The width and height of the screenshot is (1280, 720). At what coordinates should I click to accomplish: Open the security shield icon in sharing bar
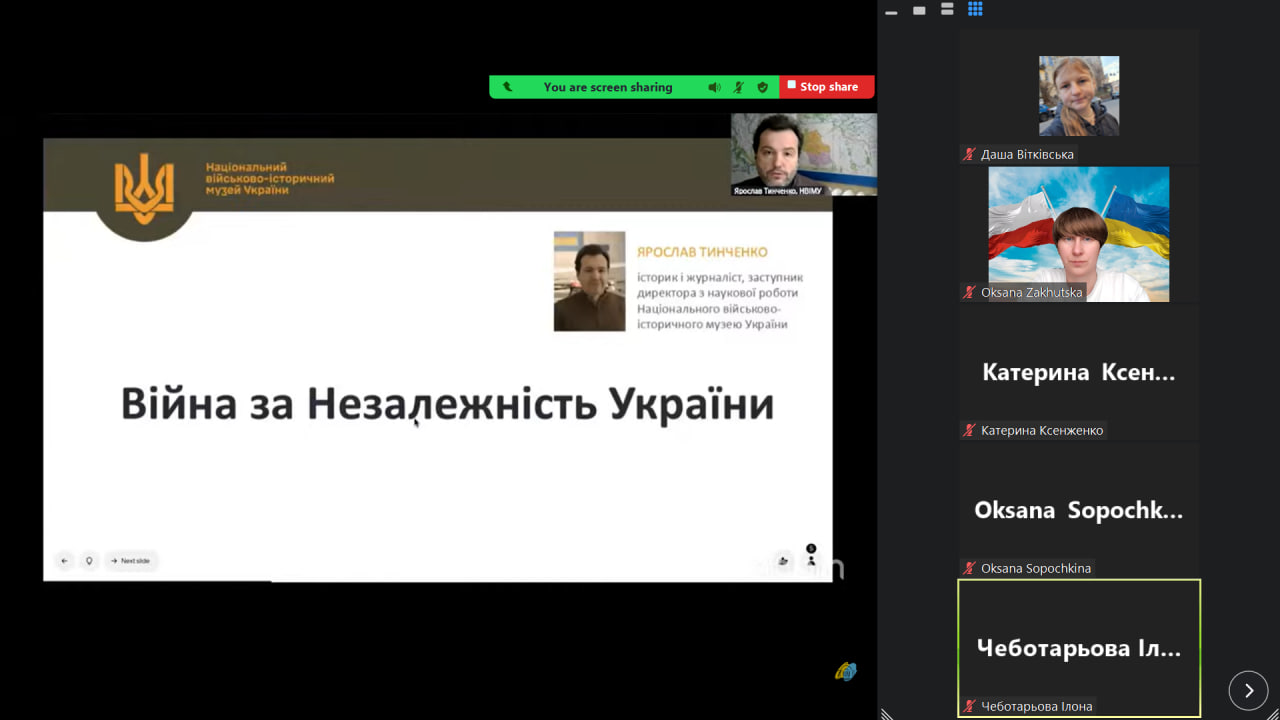pos(762,87)
